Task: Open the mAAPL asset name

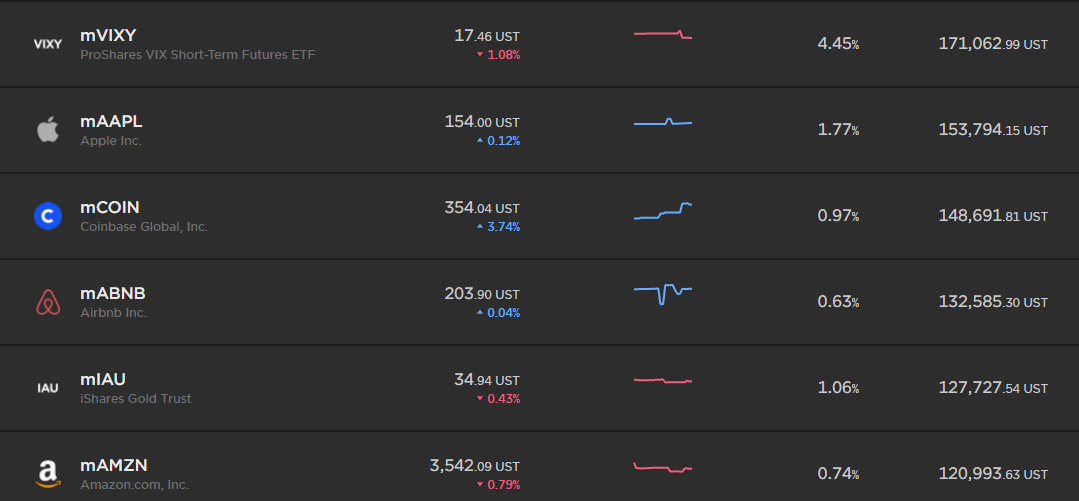Action: click(x=111, y=122)
